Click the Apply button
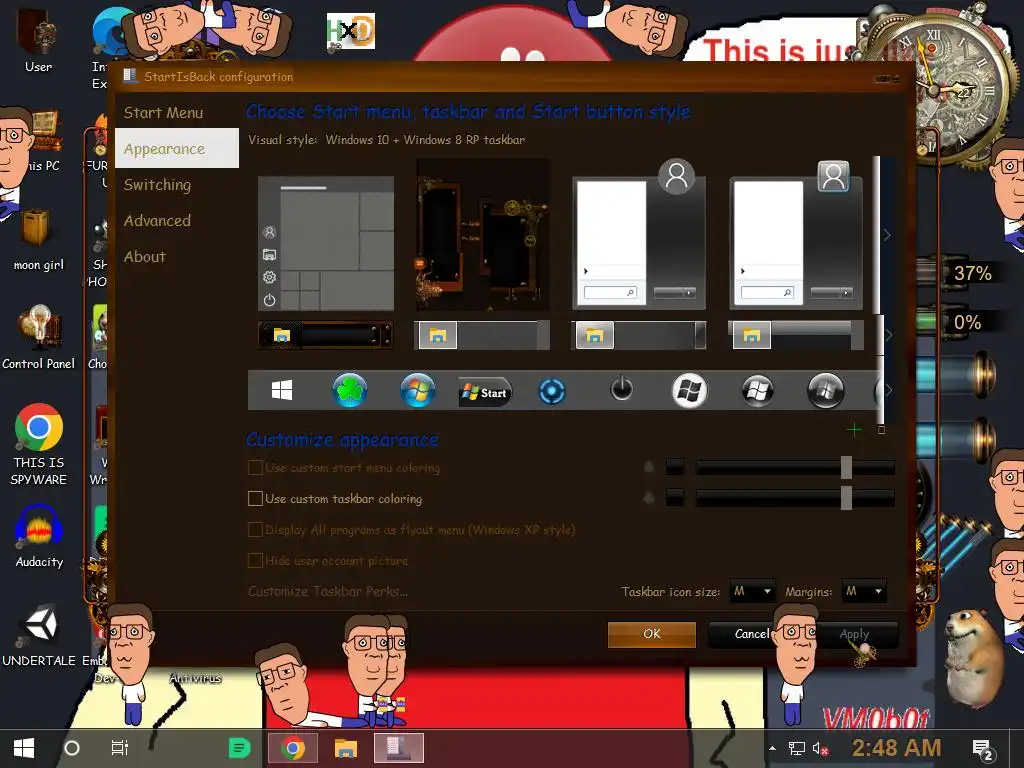Viewport: 1024px width, 768px height. click(x=854, y=634)
